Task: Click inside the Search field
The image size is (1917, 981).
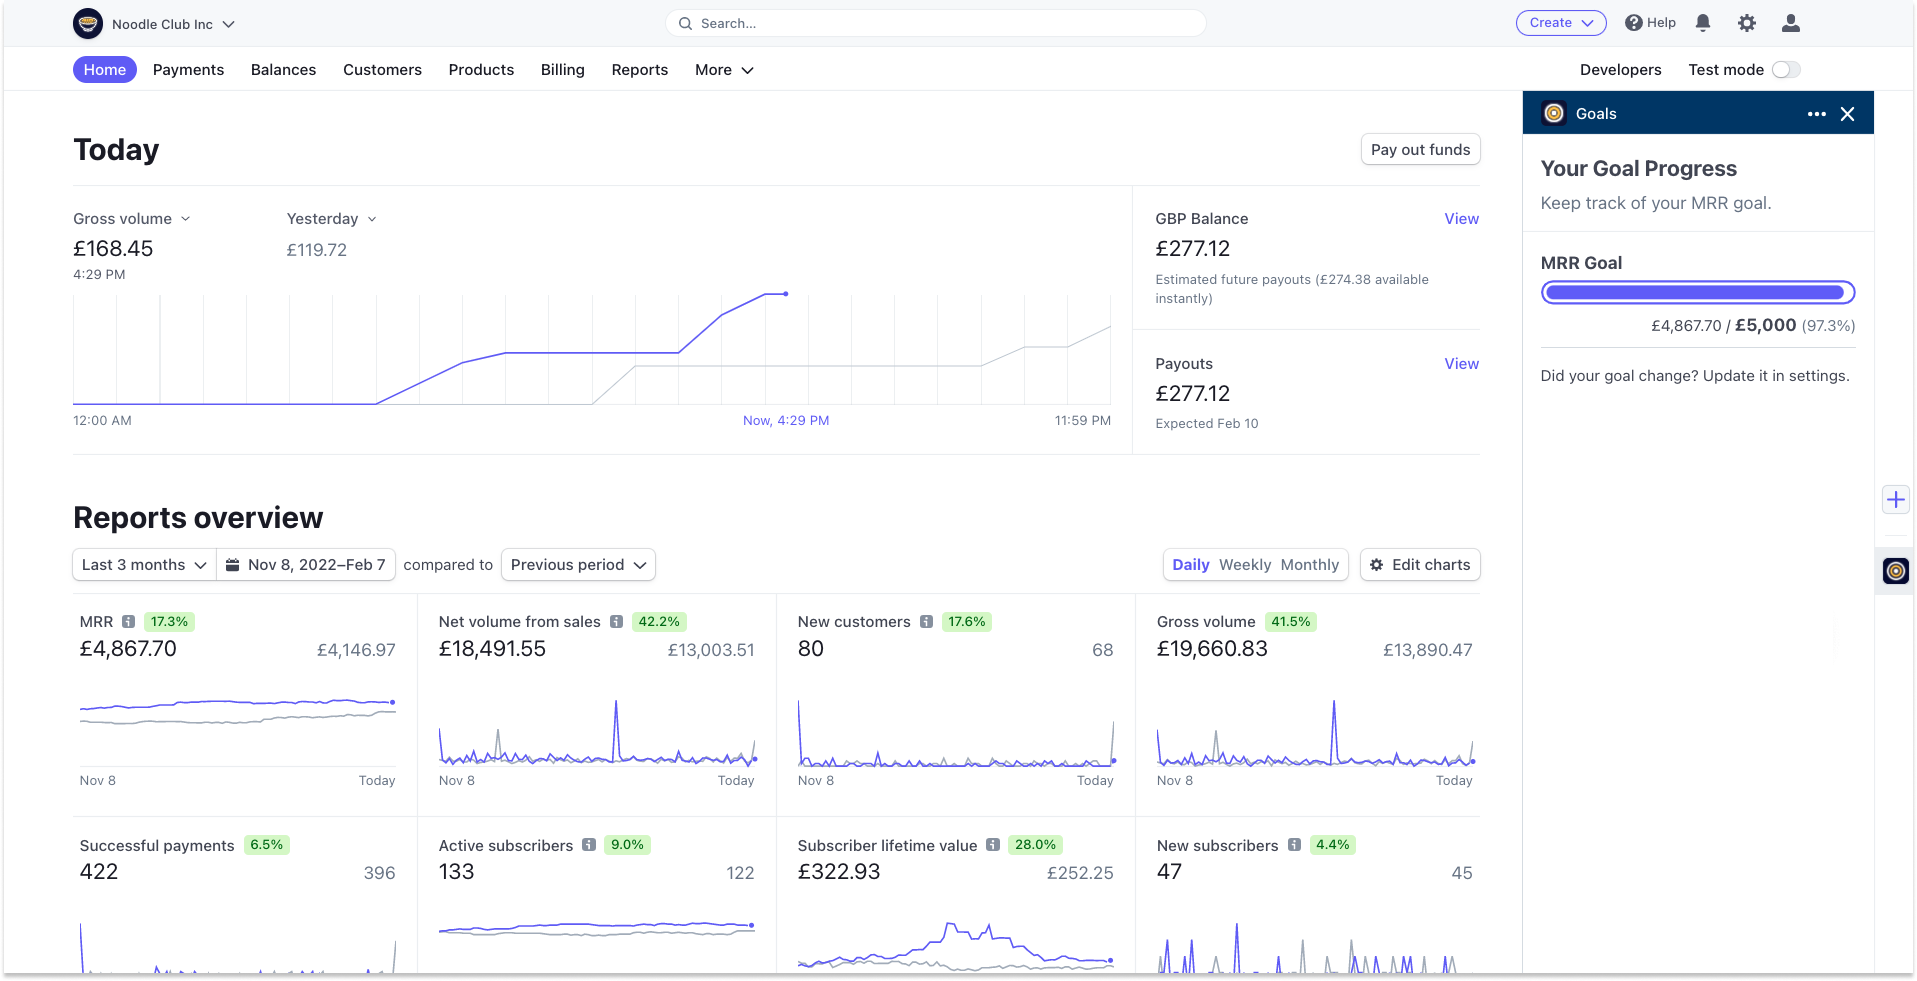Action: point(934,22)
